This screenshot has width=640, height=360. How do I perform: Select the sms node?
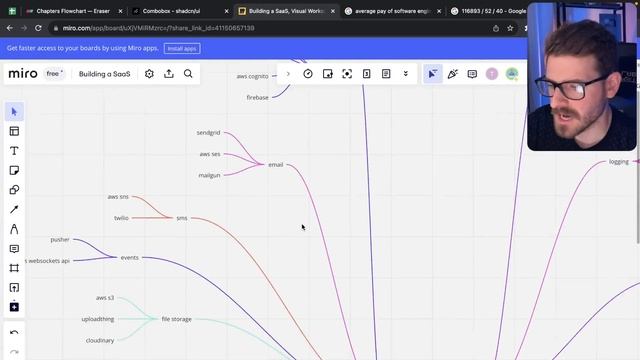[182, 218]
